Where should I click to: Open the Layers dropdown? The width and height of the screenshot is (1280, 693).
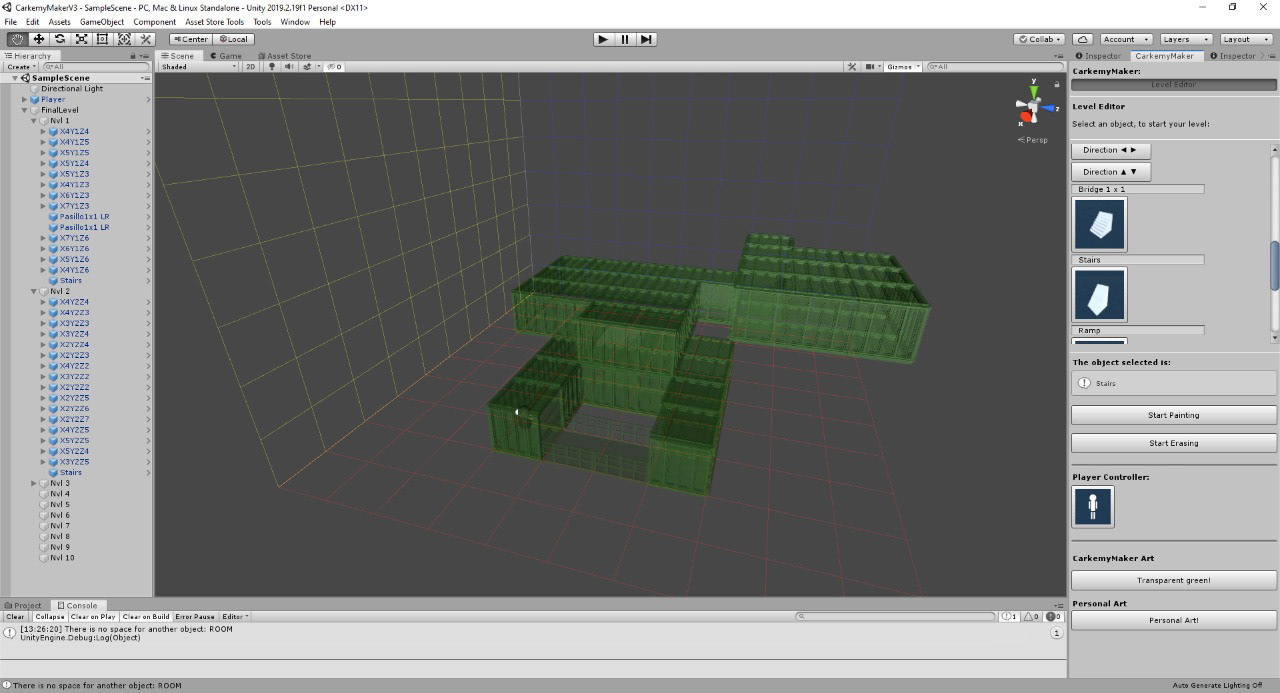click(1185, 39)
